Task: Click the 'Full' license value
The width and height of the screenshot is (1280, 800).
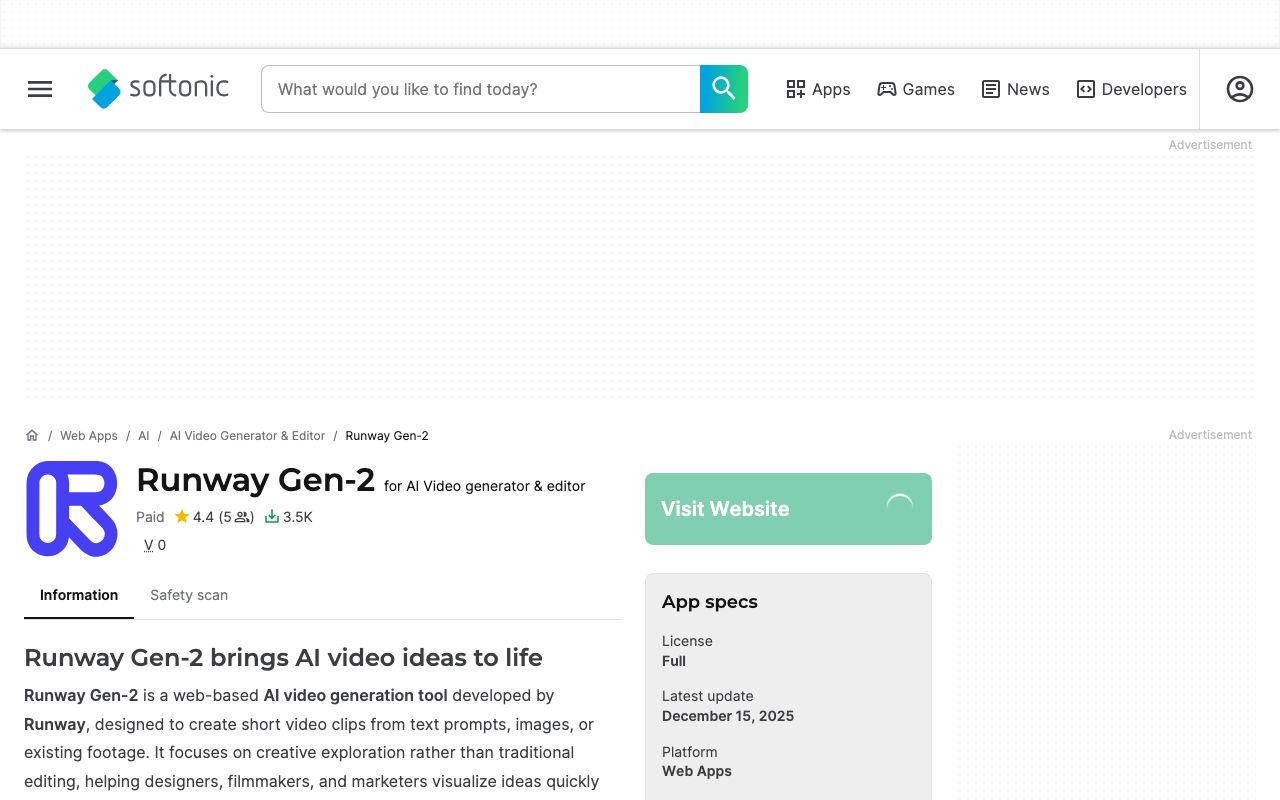Action: pos(674,661)
